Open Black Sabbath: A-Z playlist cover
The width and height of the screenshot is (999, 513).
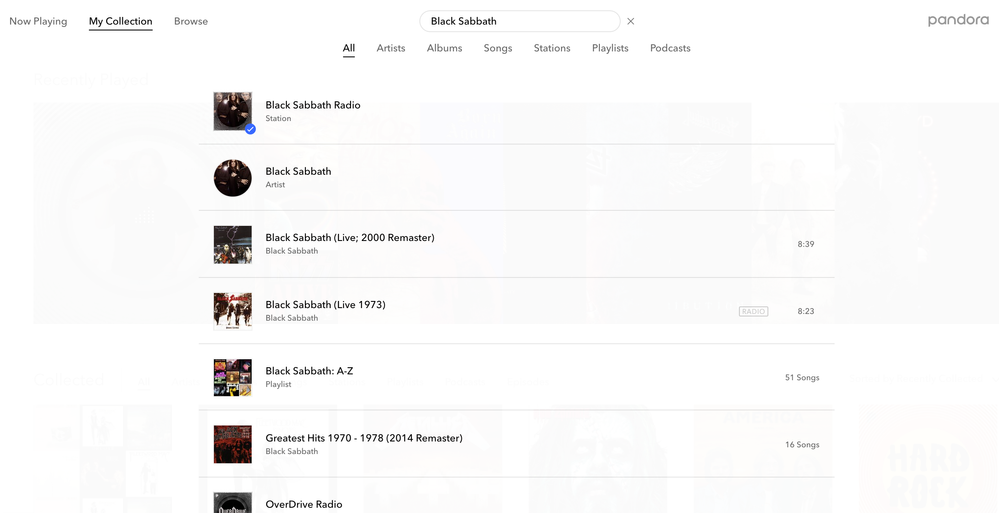click(232, 378)
